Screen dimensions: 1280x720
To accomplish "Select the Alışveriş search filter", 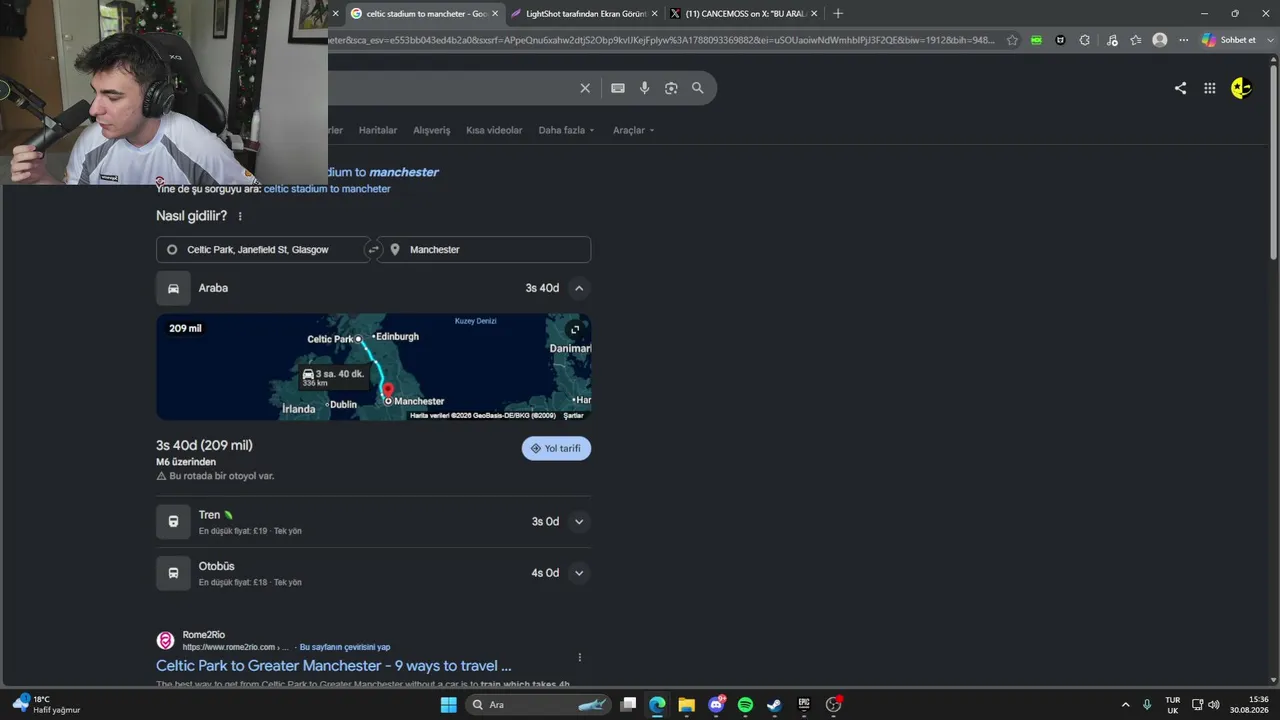I will pos(432,130).
